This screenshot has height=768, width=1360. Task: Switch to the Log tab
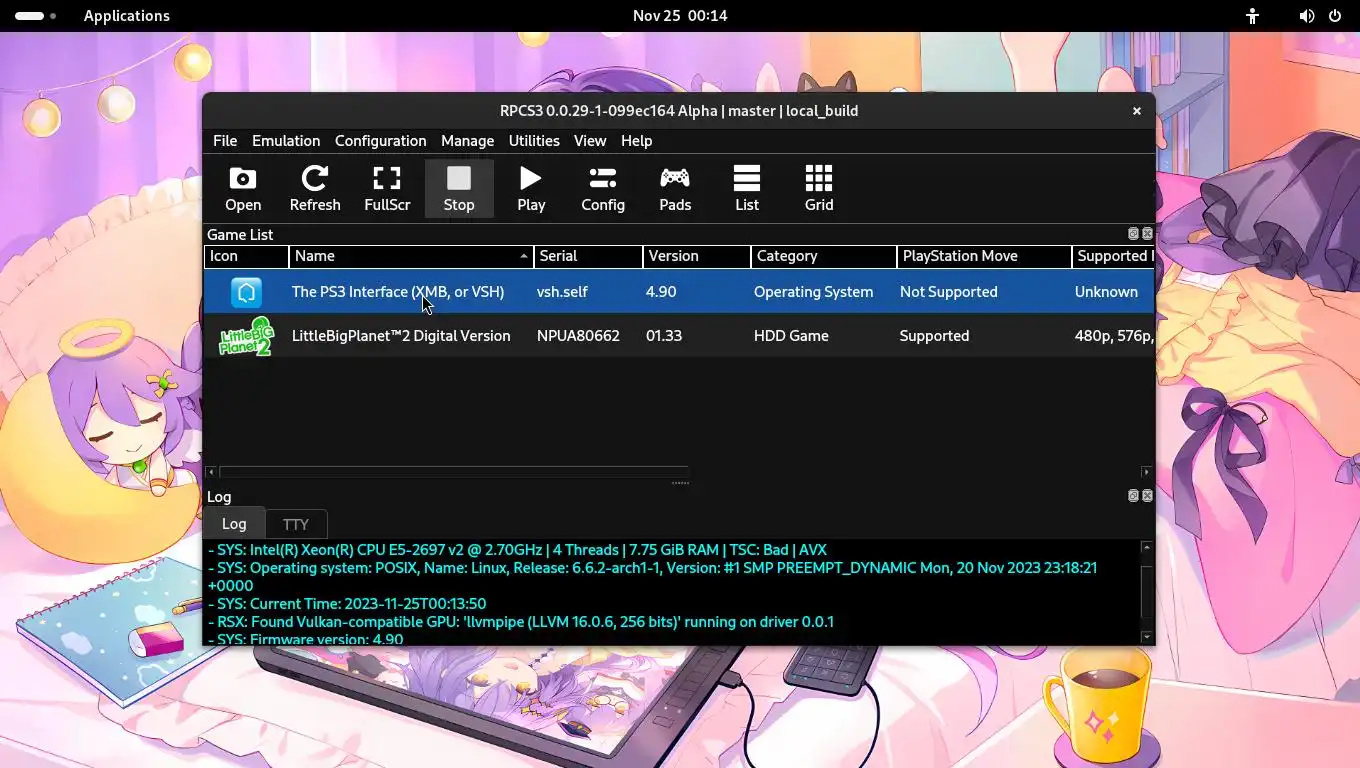click(234, 524)
